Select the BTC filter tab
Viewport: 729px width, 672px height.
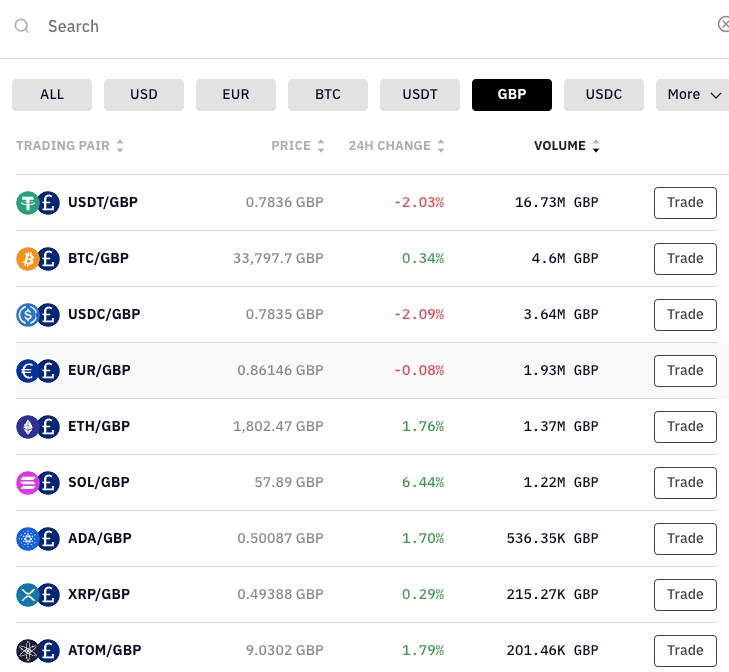328,95
